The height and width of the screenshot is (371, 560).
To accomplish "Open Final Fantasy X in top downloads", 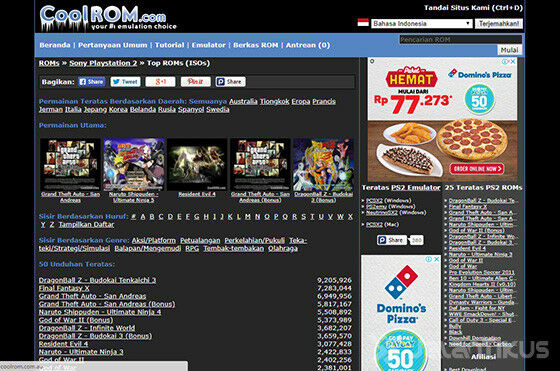I will [64, 288].
